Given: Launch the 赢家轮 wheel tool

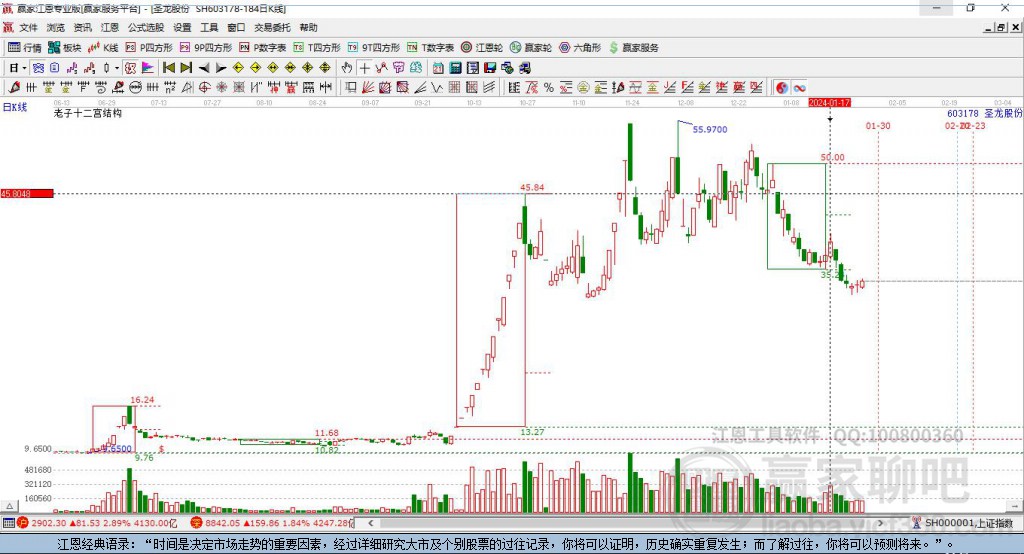Looking at the screenshot, I should [x=531, y=48].
